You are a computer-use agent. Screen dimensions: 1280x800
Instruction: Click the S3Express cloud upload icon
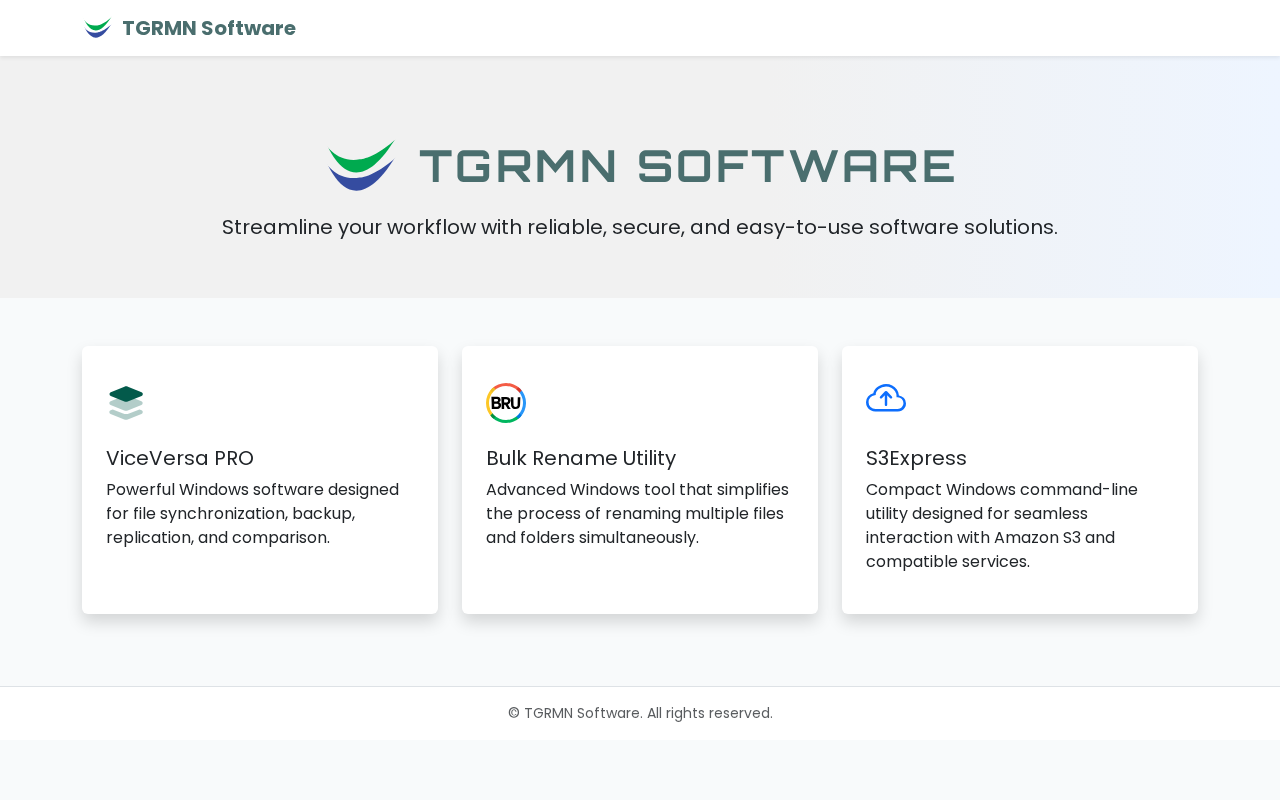tap(886, 398)
